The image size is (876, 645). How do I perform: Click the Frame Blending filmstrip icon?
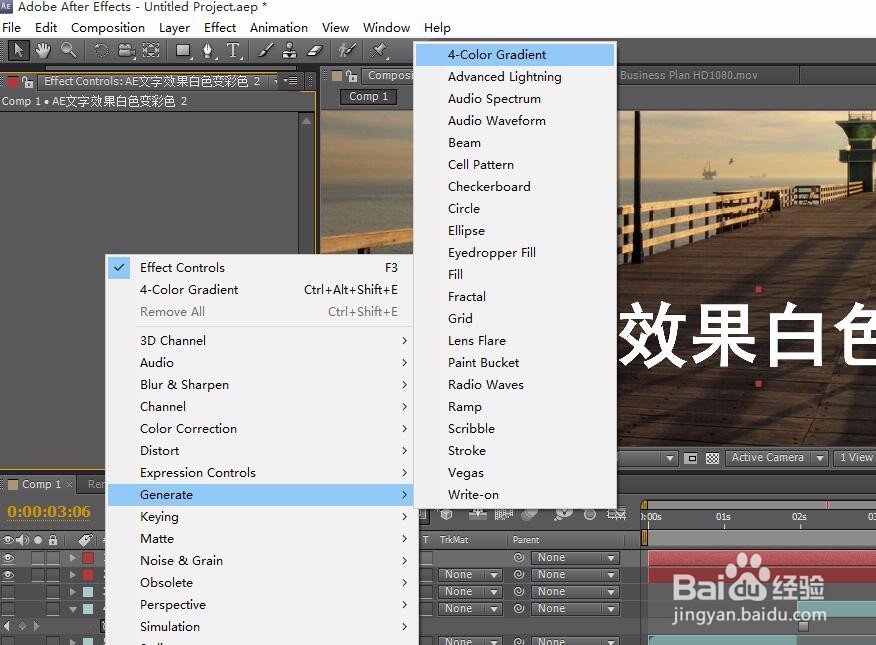504,514
